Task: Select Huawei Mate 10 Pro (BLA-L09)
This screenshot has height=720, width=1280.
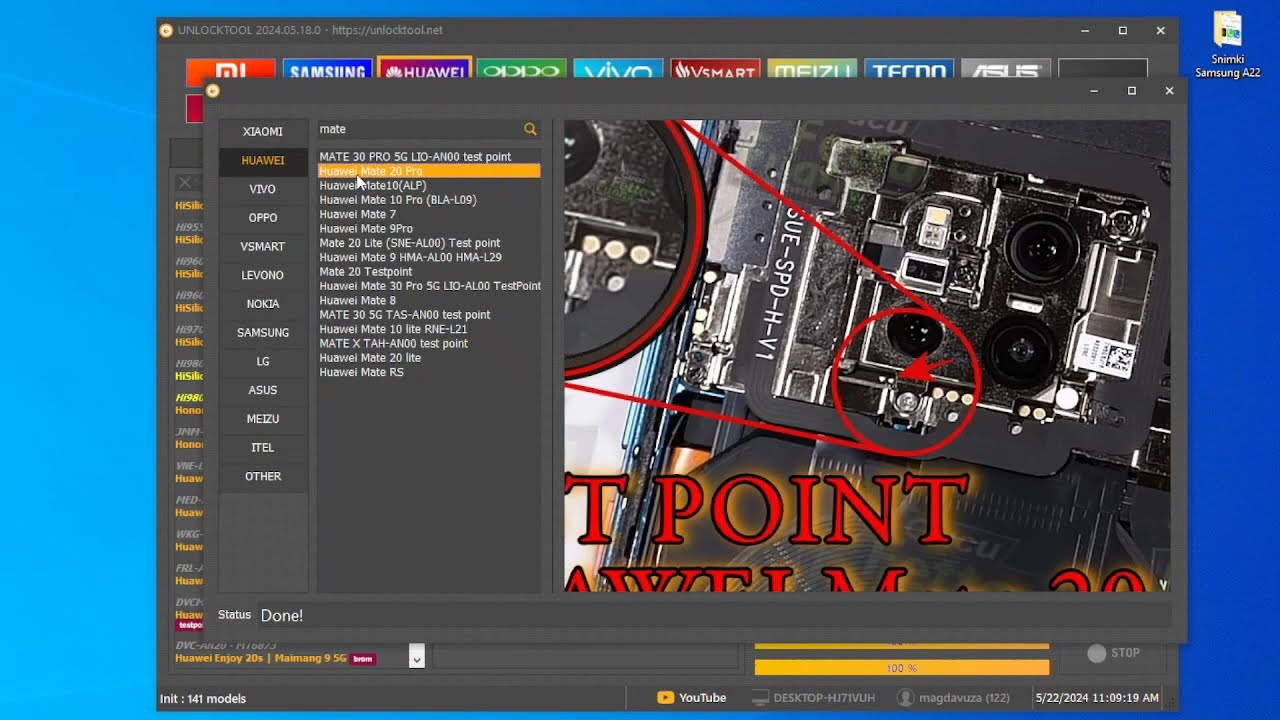Action: [x=429, y=200]
